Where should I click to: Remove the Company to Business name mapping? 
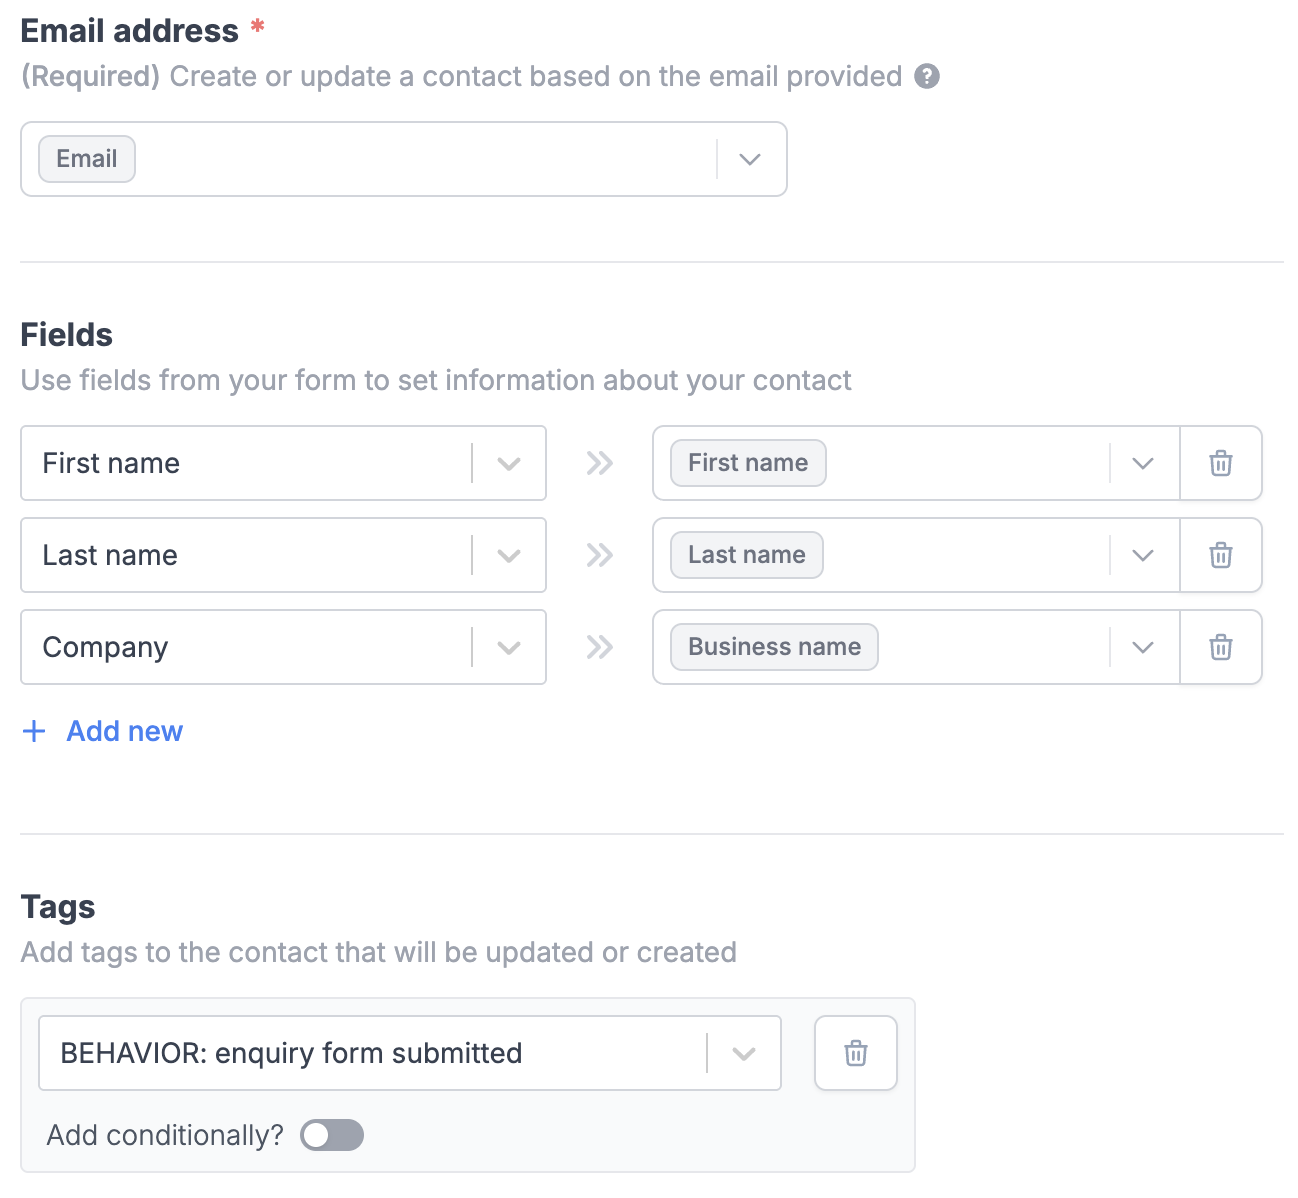[x=1220, y=647]
